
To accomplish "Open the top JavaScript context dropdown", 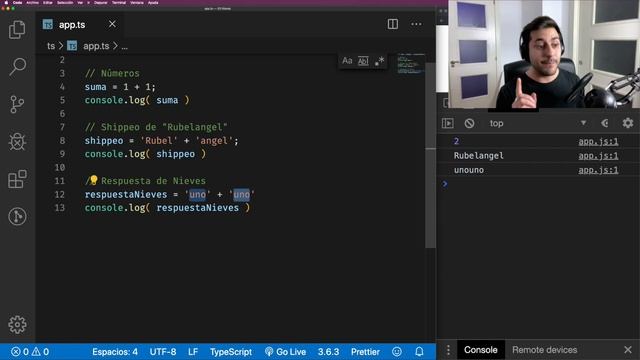I will (x=538, y=123).
